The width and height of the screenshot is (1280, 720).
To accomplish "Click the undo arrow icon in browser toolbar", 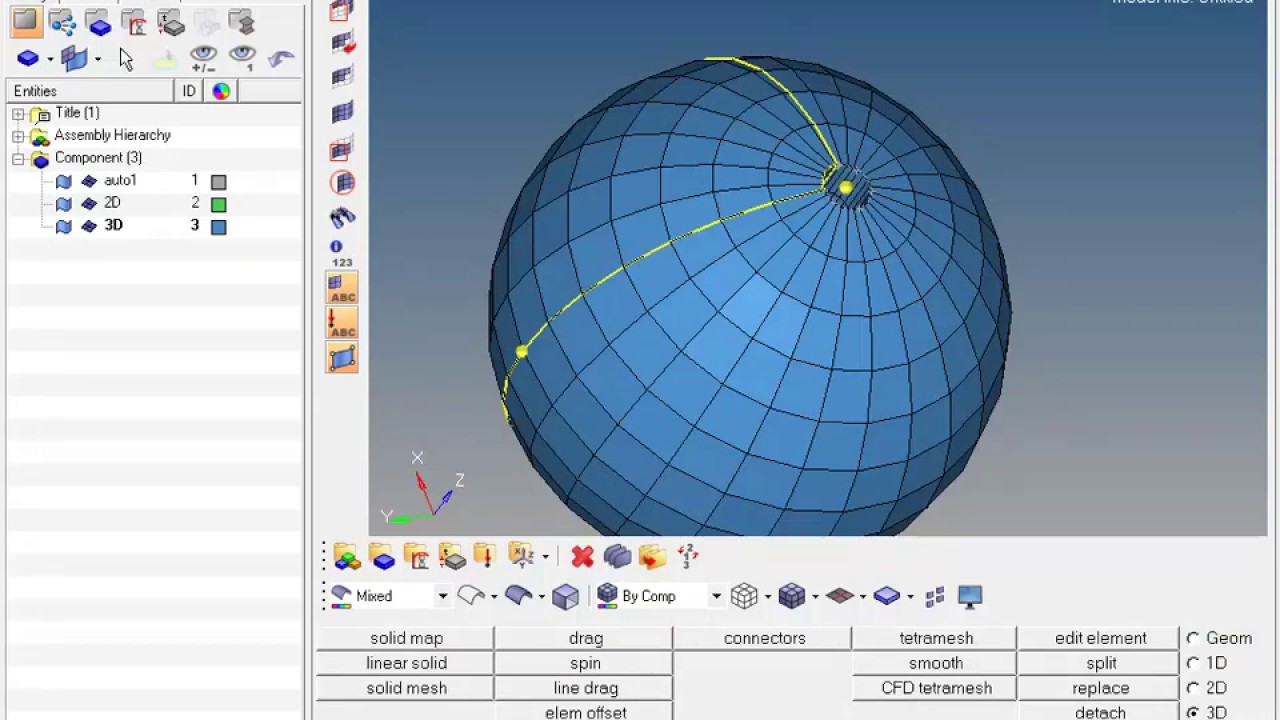I will click(281, 58).
